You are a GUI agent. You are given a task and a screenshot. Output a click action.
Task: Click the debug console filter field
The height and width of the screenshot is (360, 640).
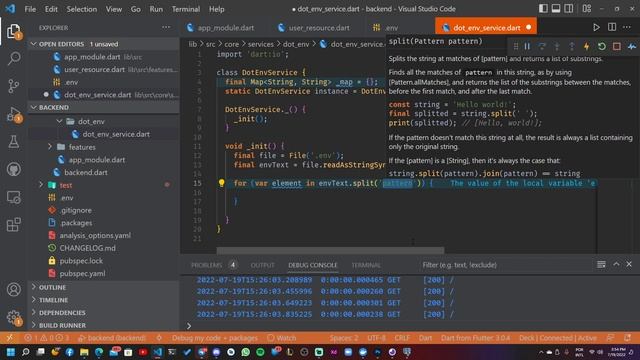click(504, 265)
